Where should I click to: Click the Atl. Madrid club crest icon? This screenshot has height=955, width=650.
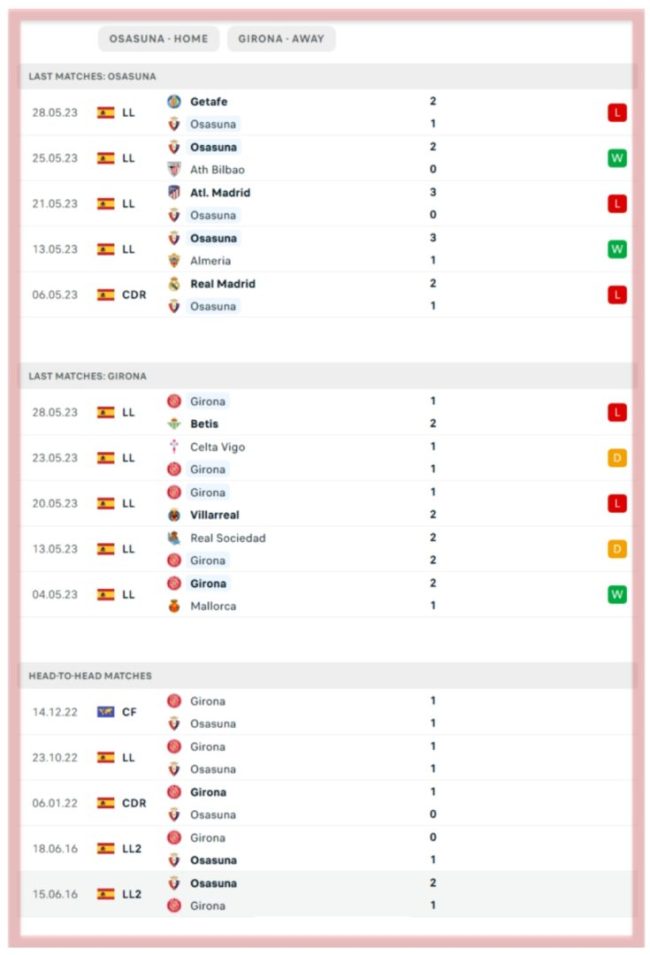point(174,192)
